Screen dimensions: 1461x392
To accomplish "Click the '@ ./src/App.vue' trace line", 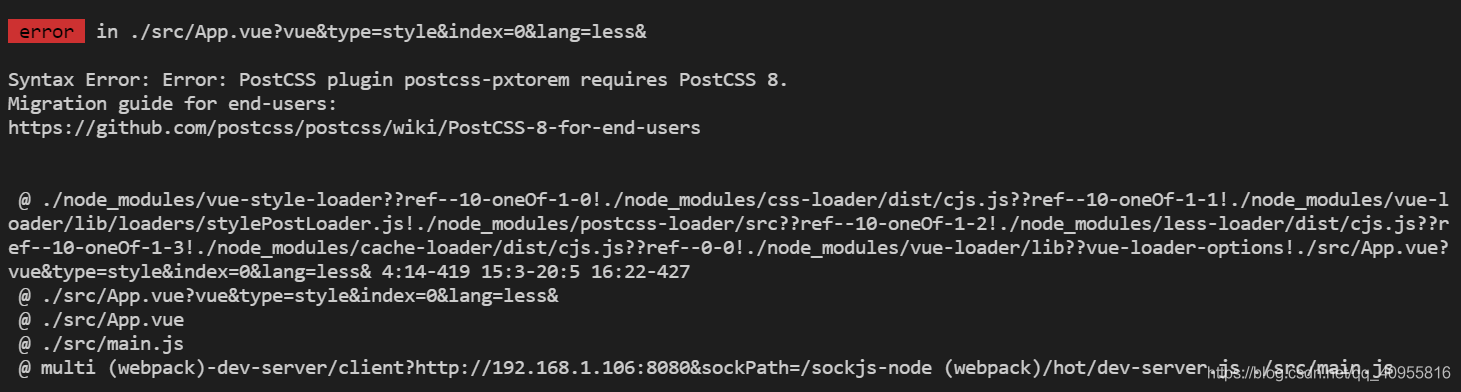I will [x=100, y=320].
